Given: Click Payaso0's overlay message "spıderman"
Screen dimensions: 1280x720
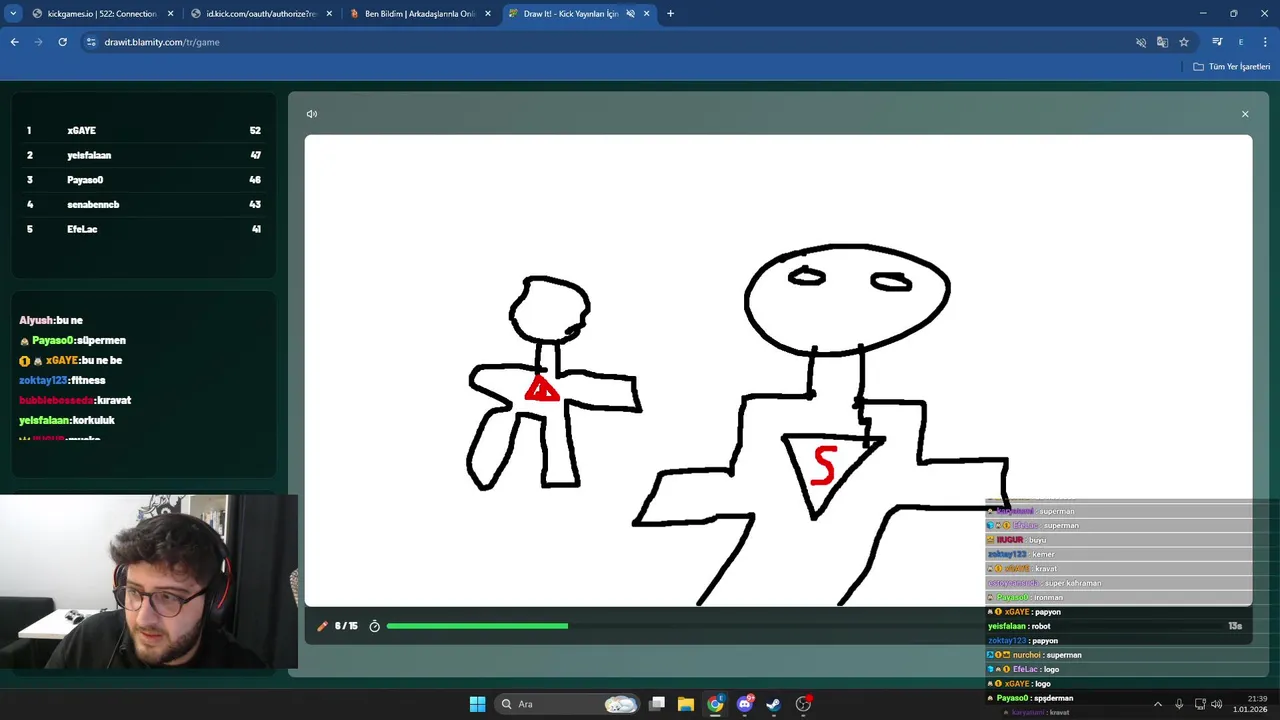Looking at the screenshot, I should coord(1054,698).
